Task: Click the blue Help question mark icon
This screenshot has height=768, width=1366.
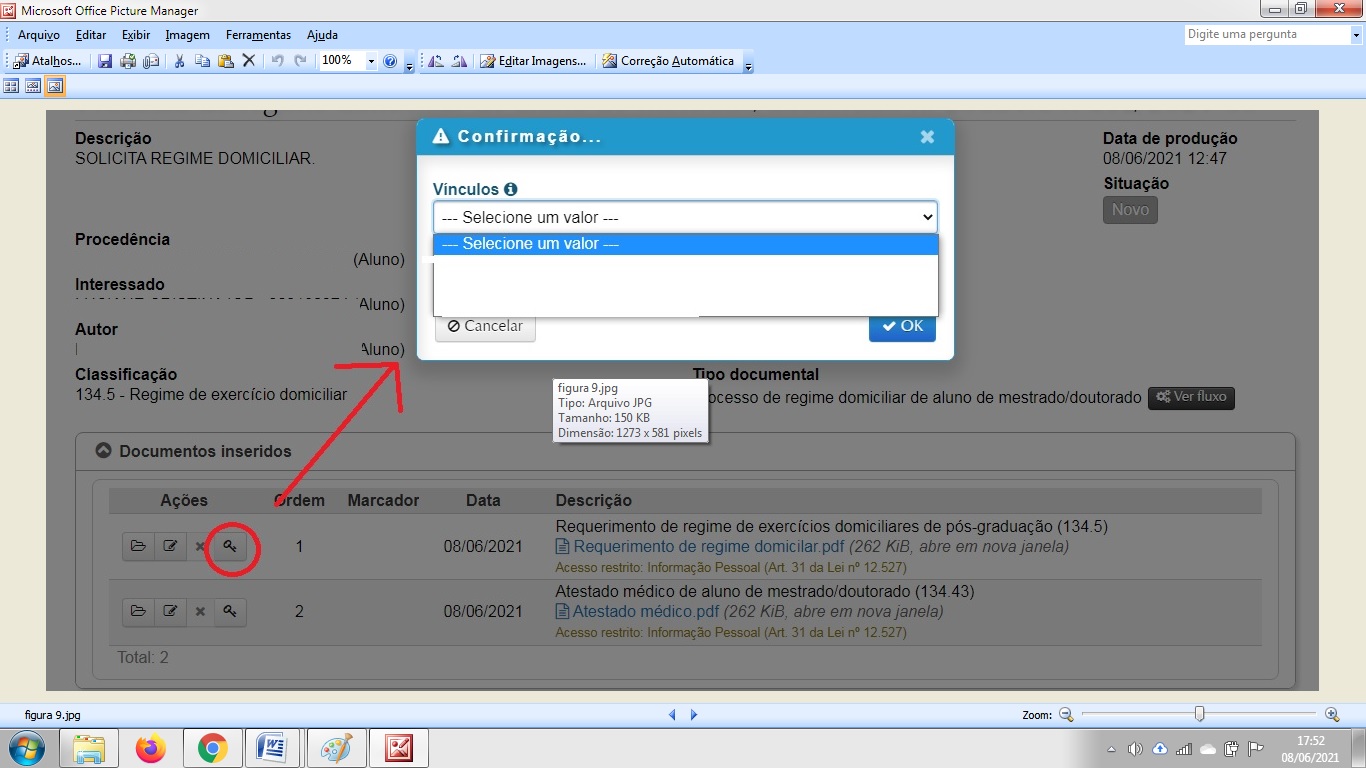Action: pyautogui.click(x=390, y=61)
